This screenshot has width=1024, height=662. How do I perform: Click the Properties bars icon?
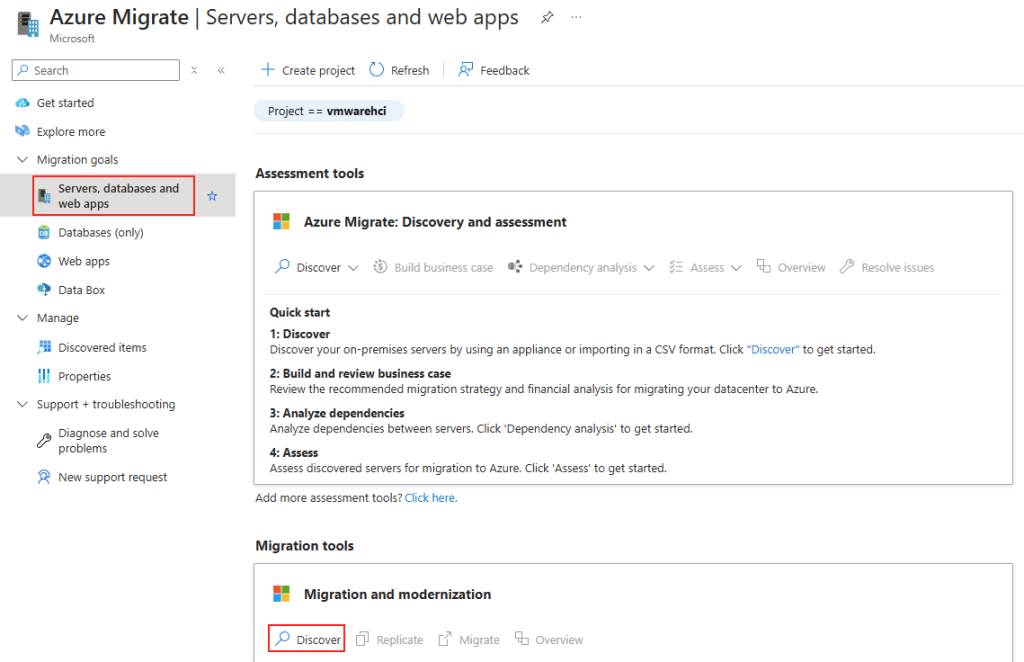[x=44, y=376]
